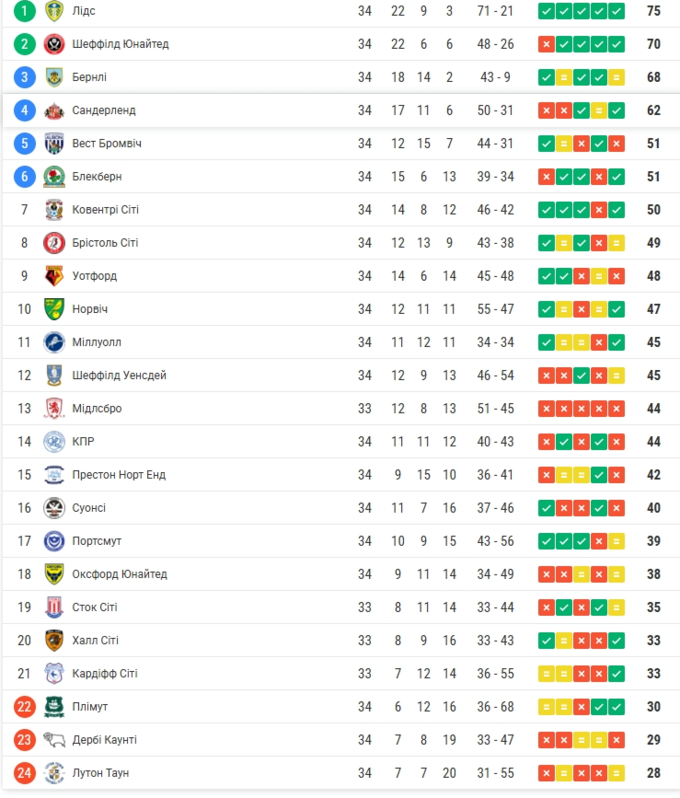Select the Мідлсбро team name
Image resolution: width=680 pixels, height=798 pixels.
tap(97, 408)
